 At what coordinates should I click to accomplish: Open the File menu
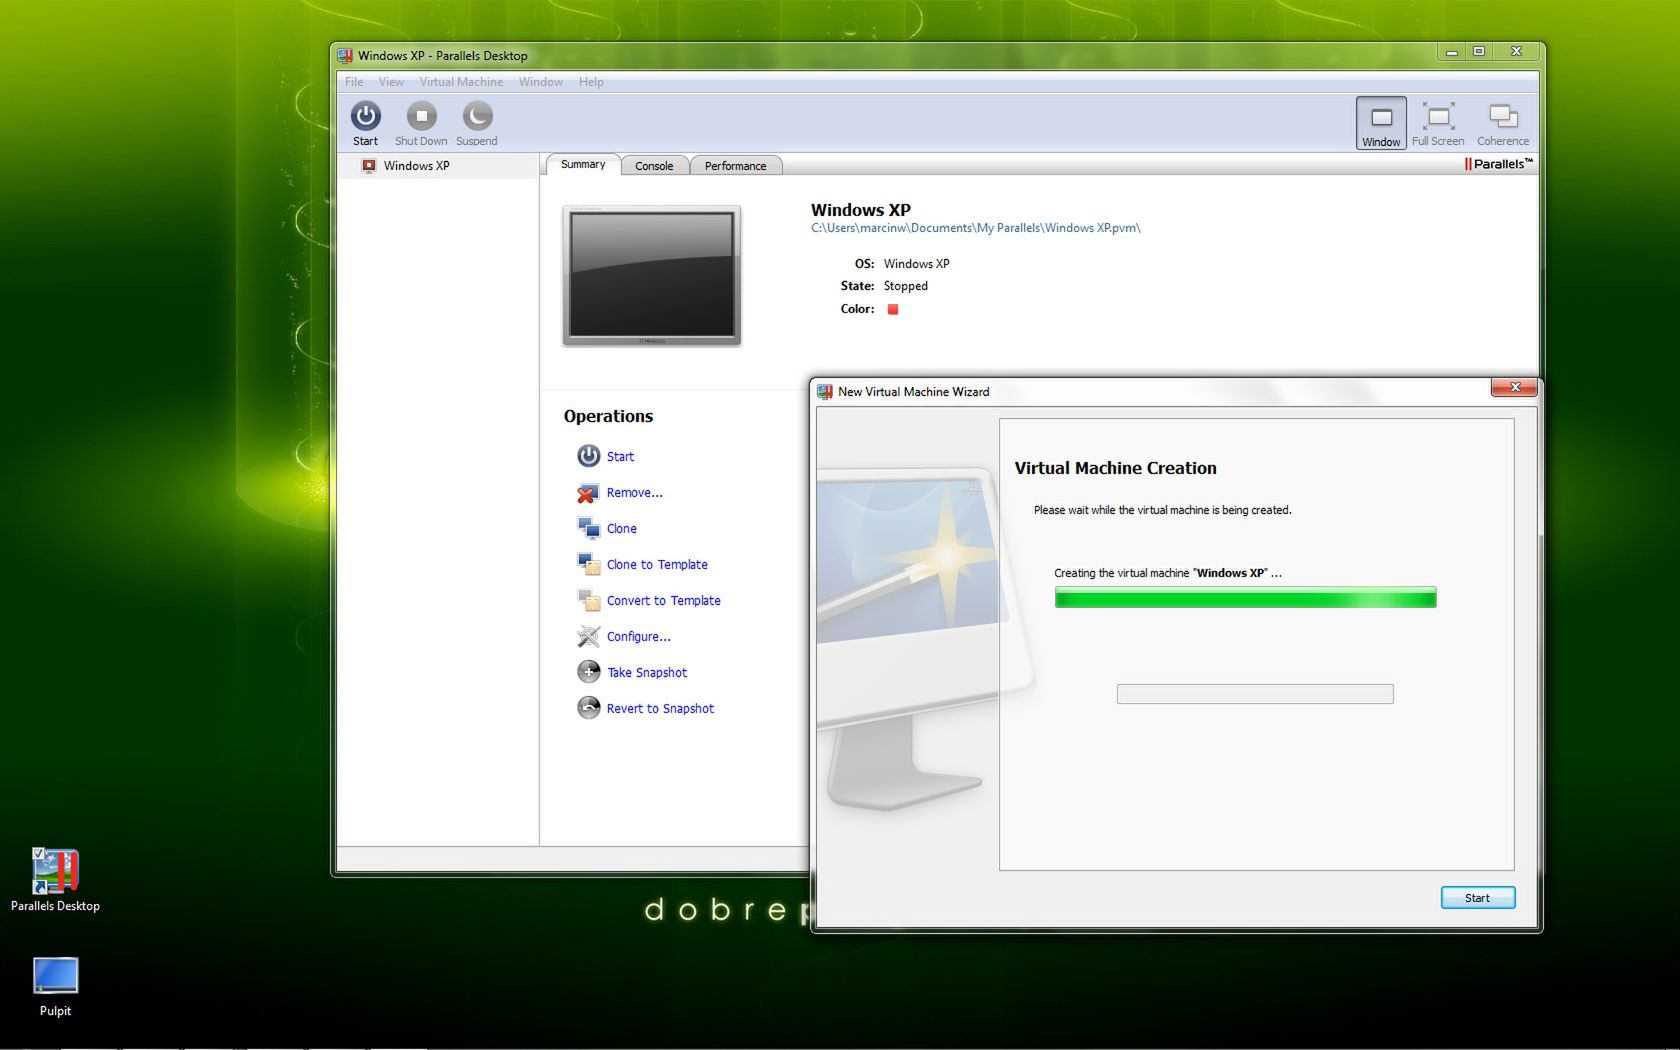click(354, 82)
